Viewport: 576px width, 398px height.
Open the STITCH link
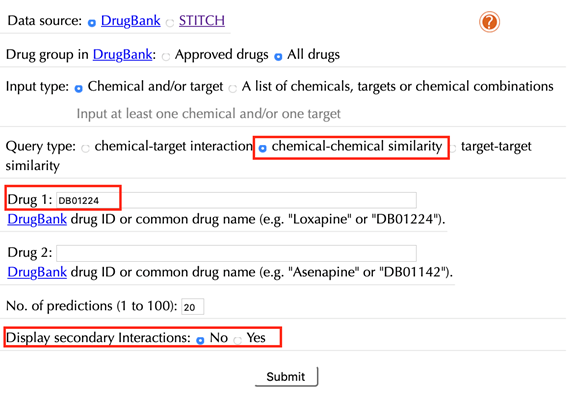tap(202, 21)
